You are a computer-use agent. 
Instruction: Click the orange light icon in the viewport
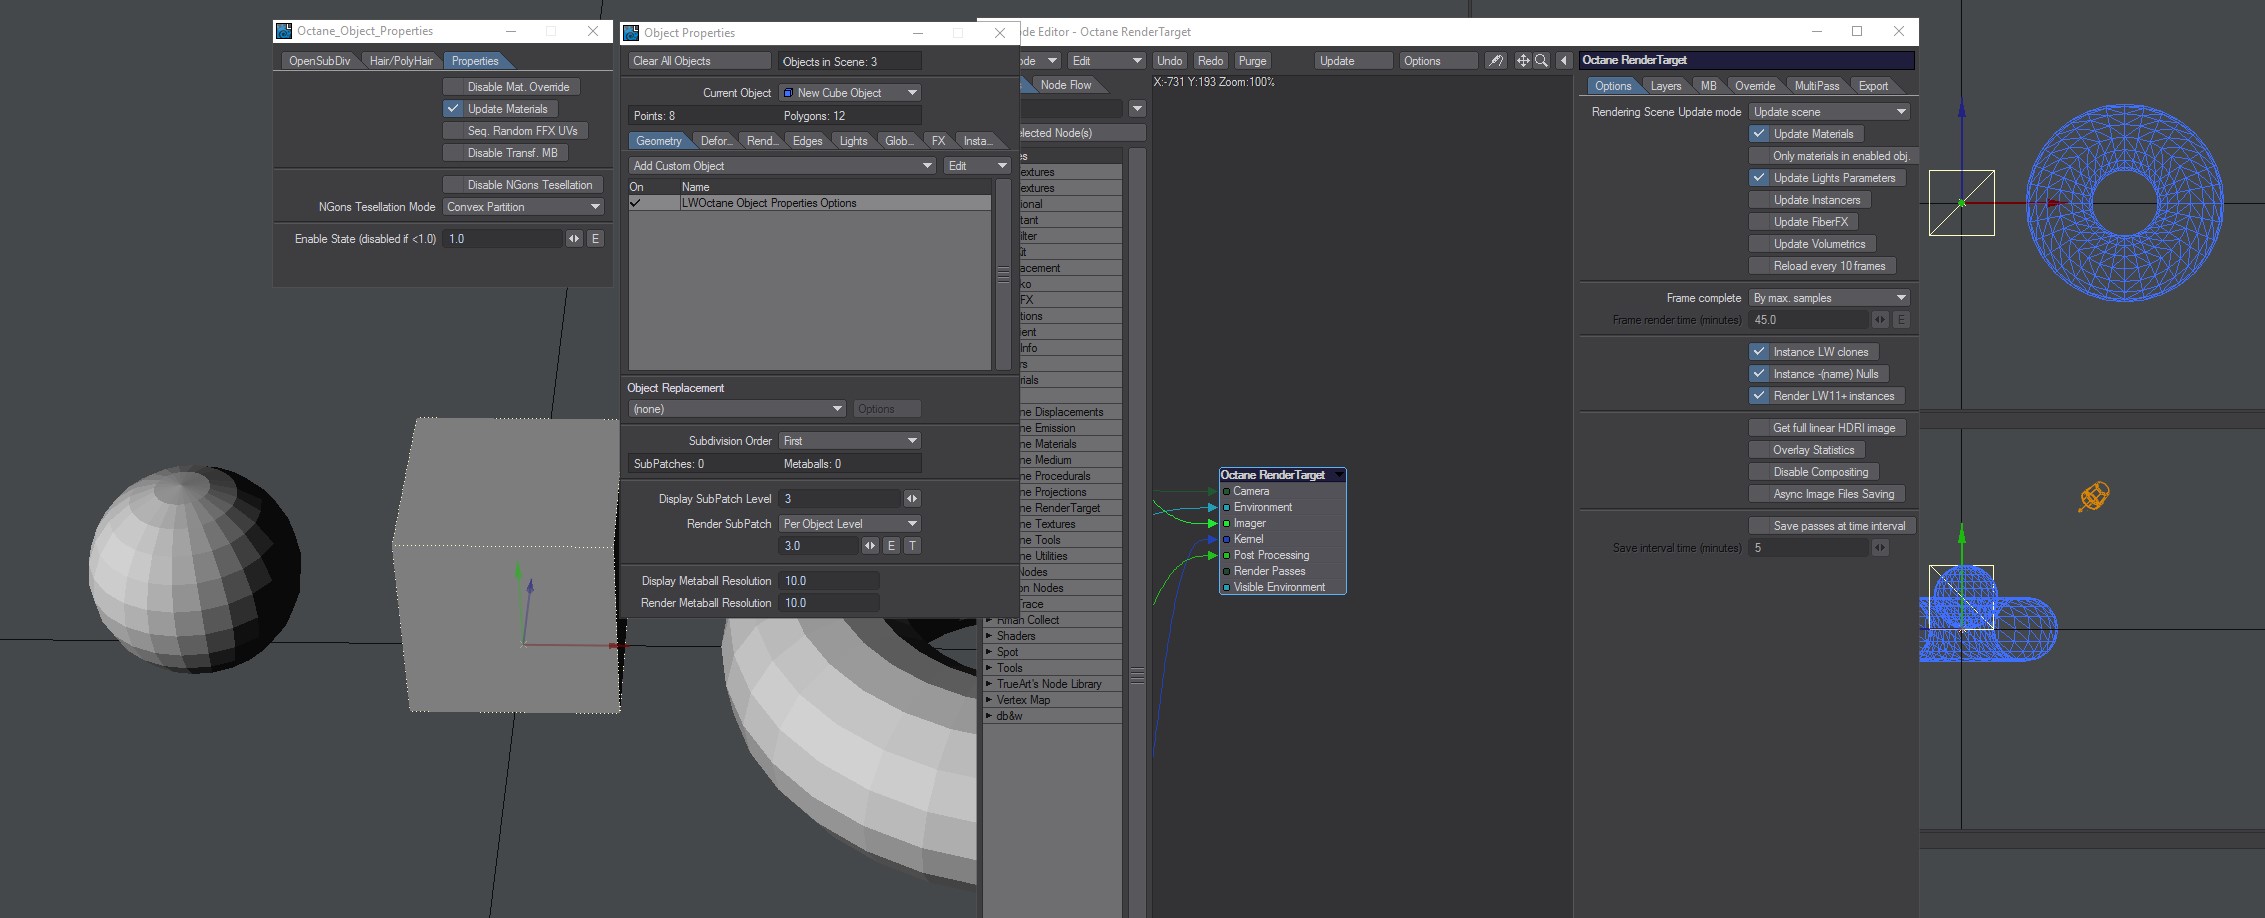point(2094,496)
